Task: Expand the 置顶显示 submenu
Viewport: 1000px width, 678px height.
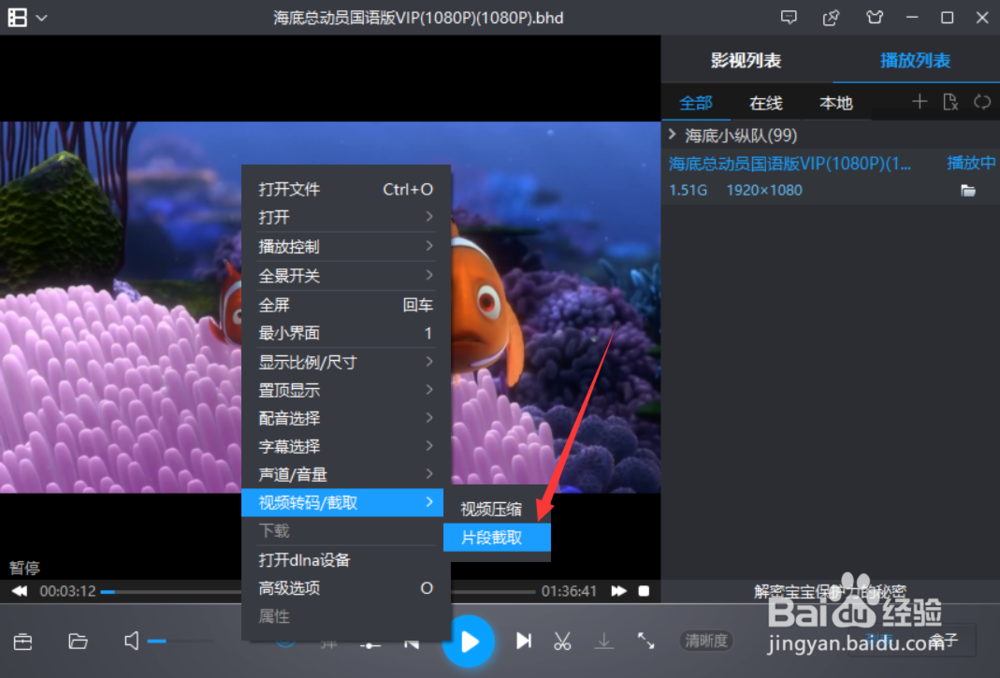Action: point(346,390)
